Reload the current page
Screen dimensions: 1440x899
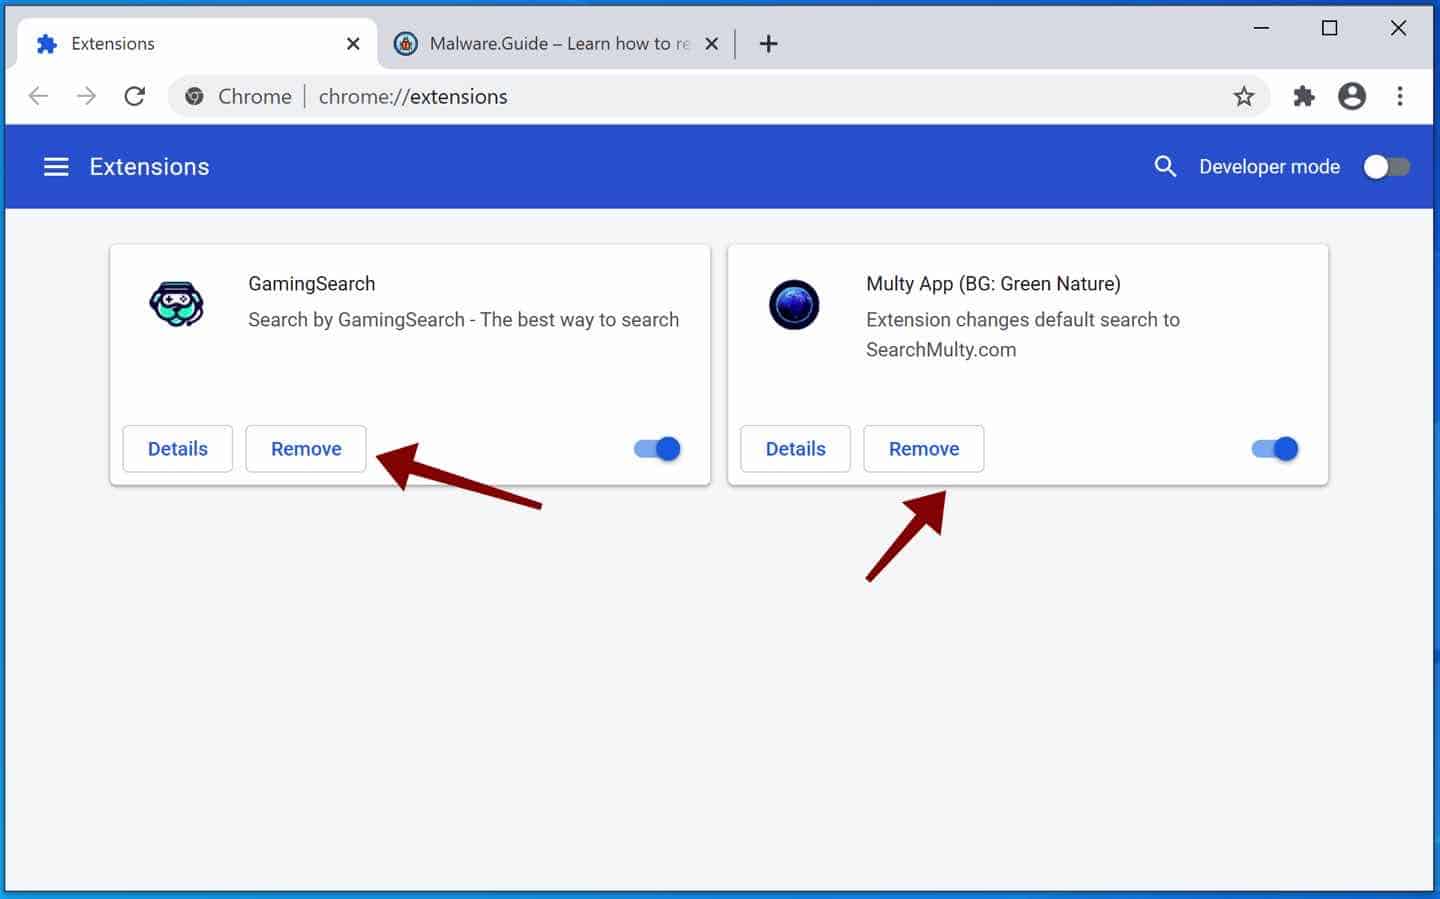click(x=135, y=96)
